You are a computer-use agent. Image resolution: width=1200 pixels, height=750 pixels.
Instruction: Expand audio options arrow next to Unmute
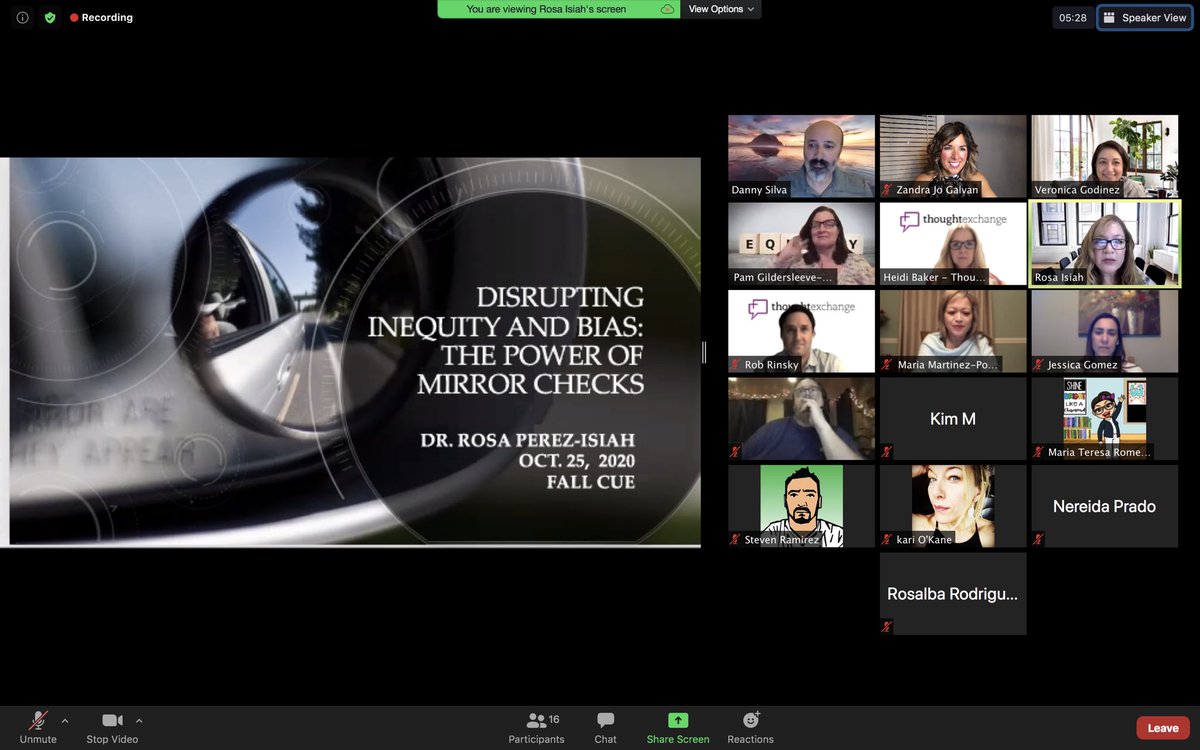[x=65, y=720]
